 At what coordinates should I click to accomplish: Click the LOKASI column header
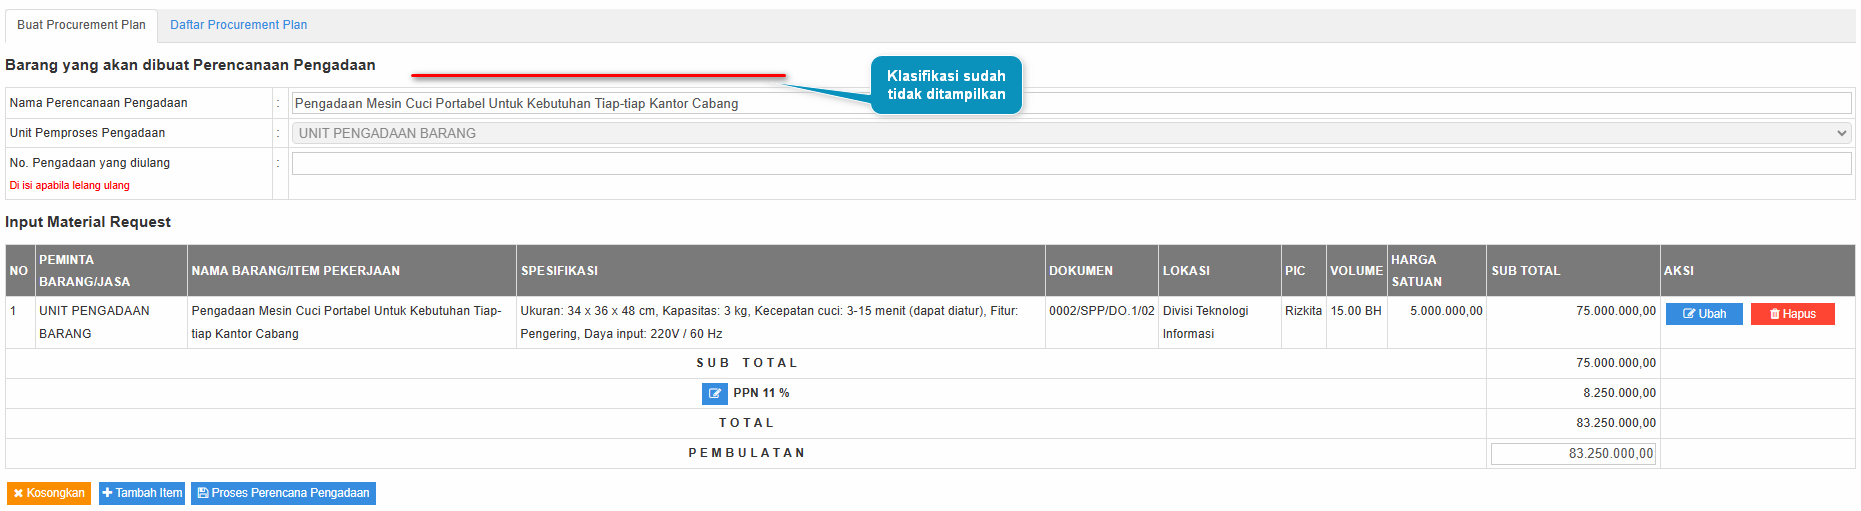point(1219,271)
